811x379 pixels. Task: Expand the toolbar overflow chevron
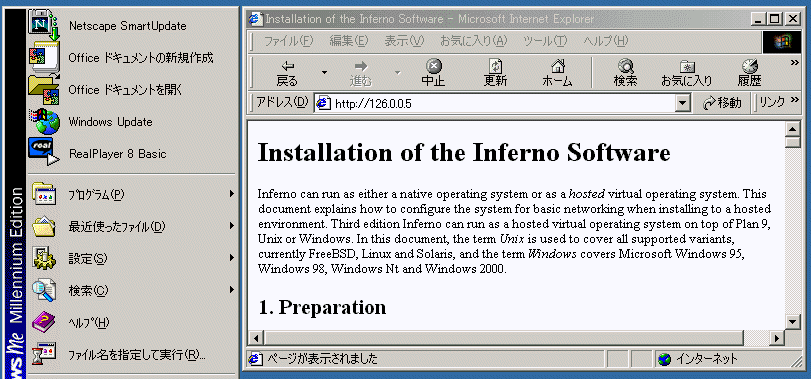click(x=795, y=63)
